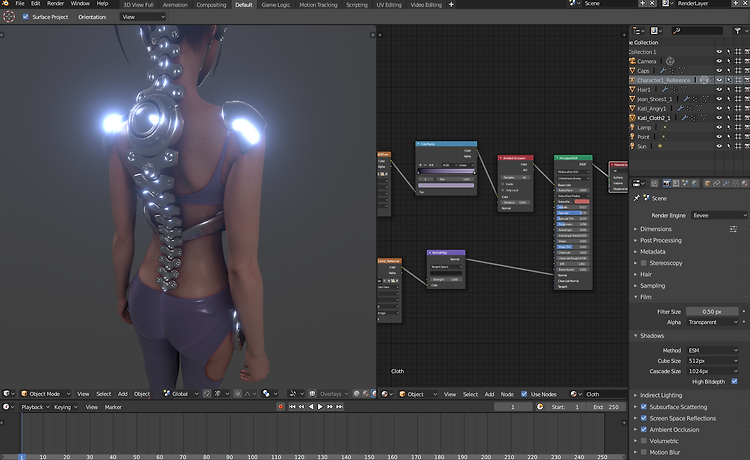Open the Global transform orientation dropdown
The width and height of the screenshot is (750, 460).
(x=181, y=394)
